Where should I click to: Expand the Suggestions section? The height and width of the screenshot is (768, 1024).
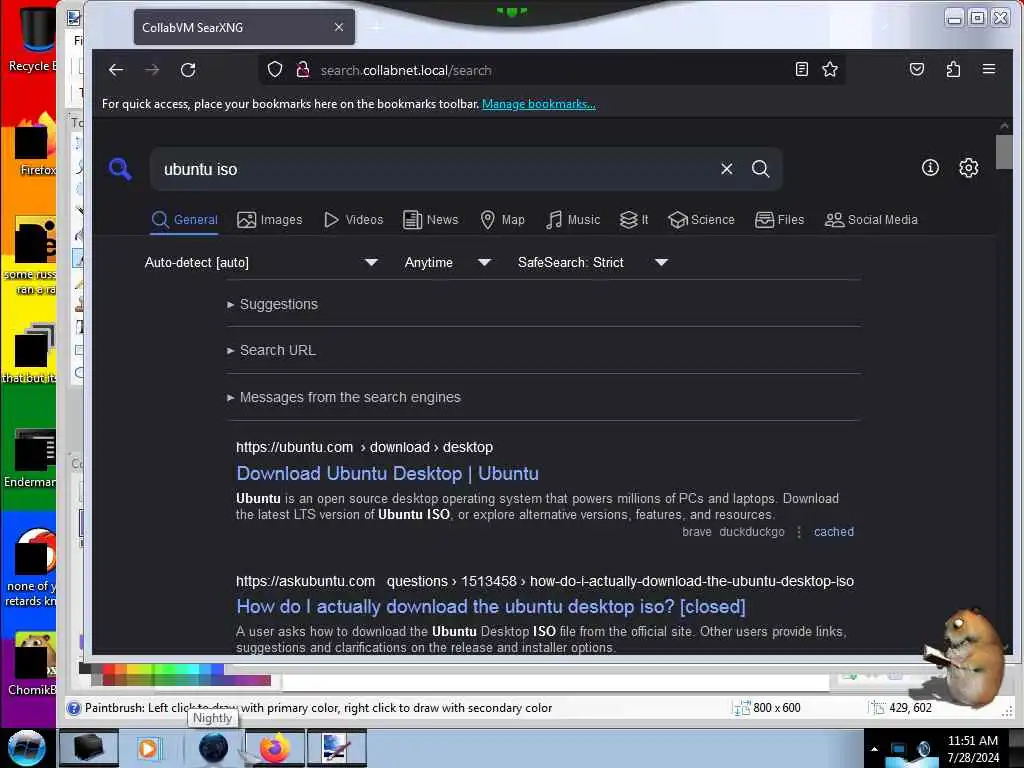(272, 304)
